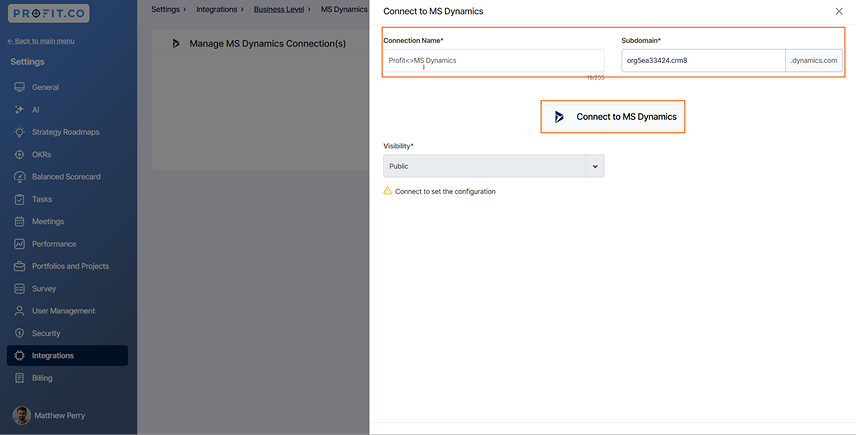
Task: Click the Survey list icon
Action: [20, 289]
